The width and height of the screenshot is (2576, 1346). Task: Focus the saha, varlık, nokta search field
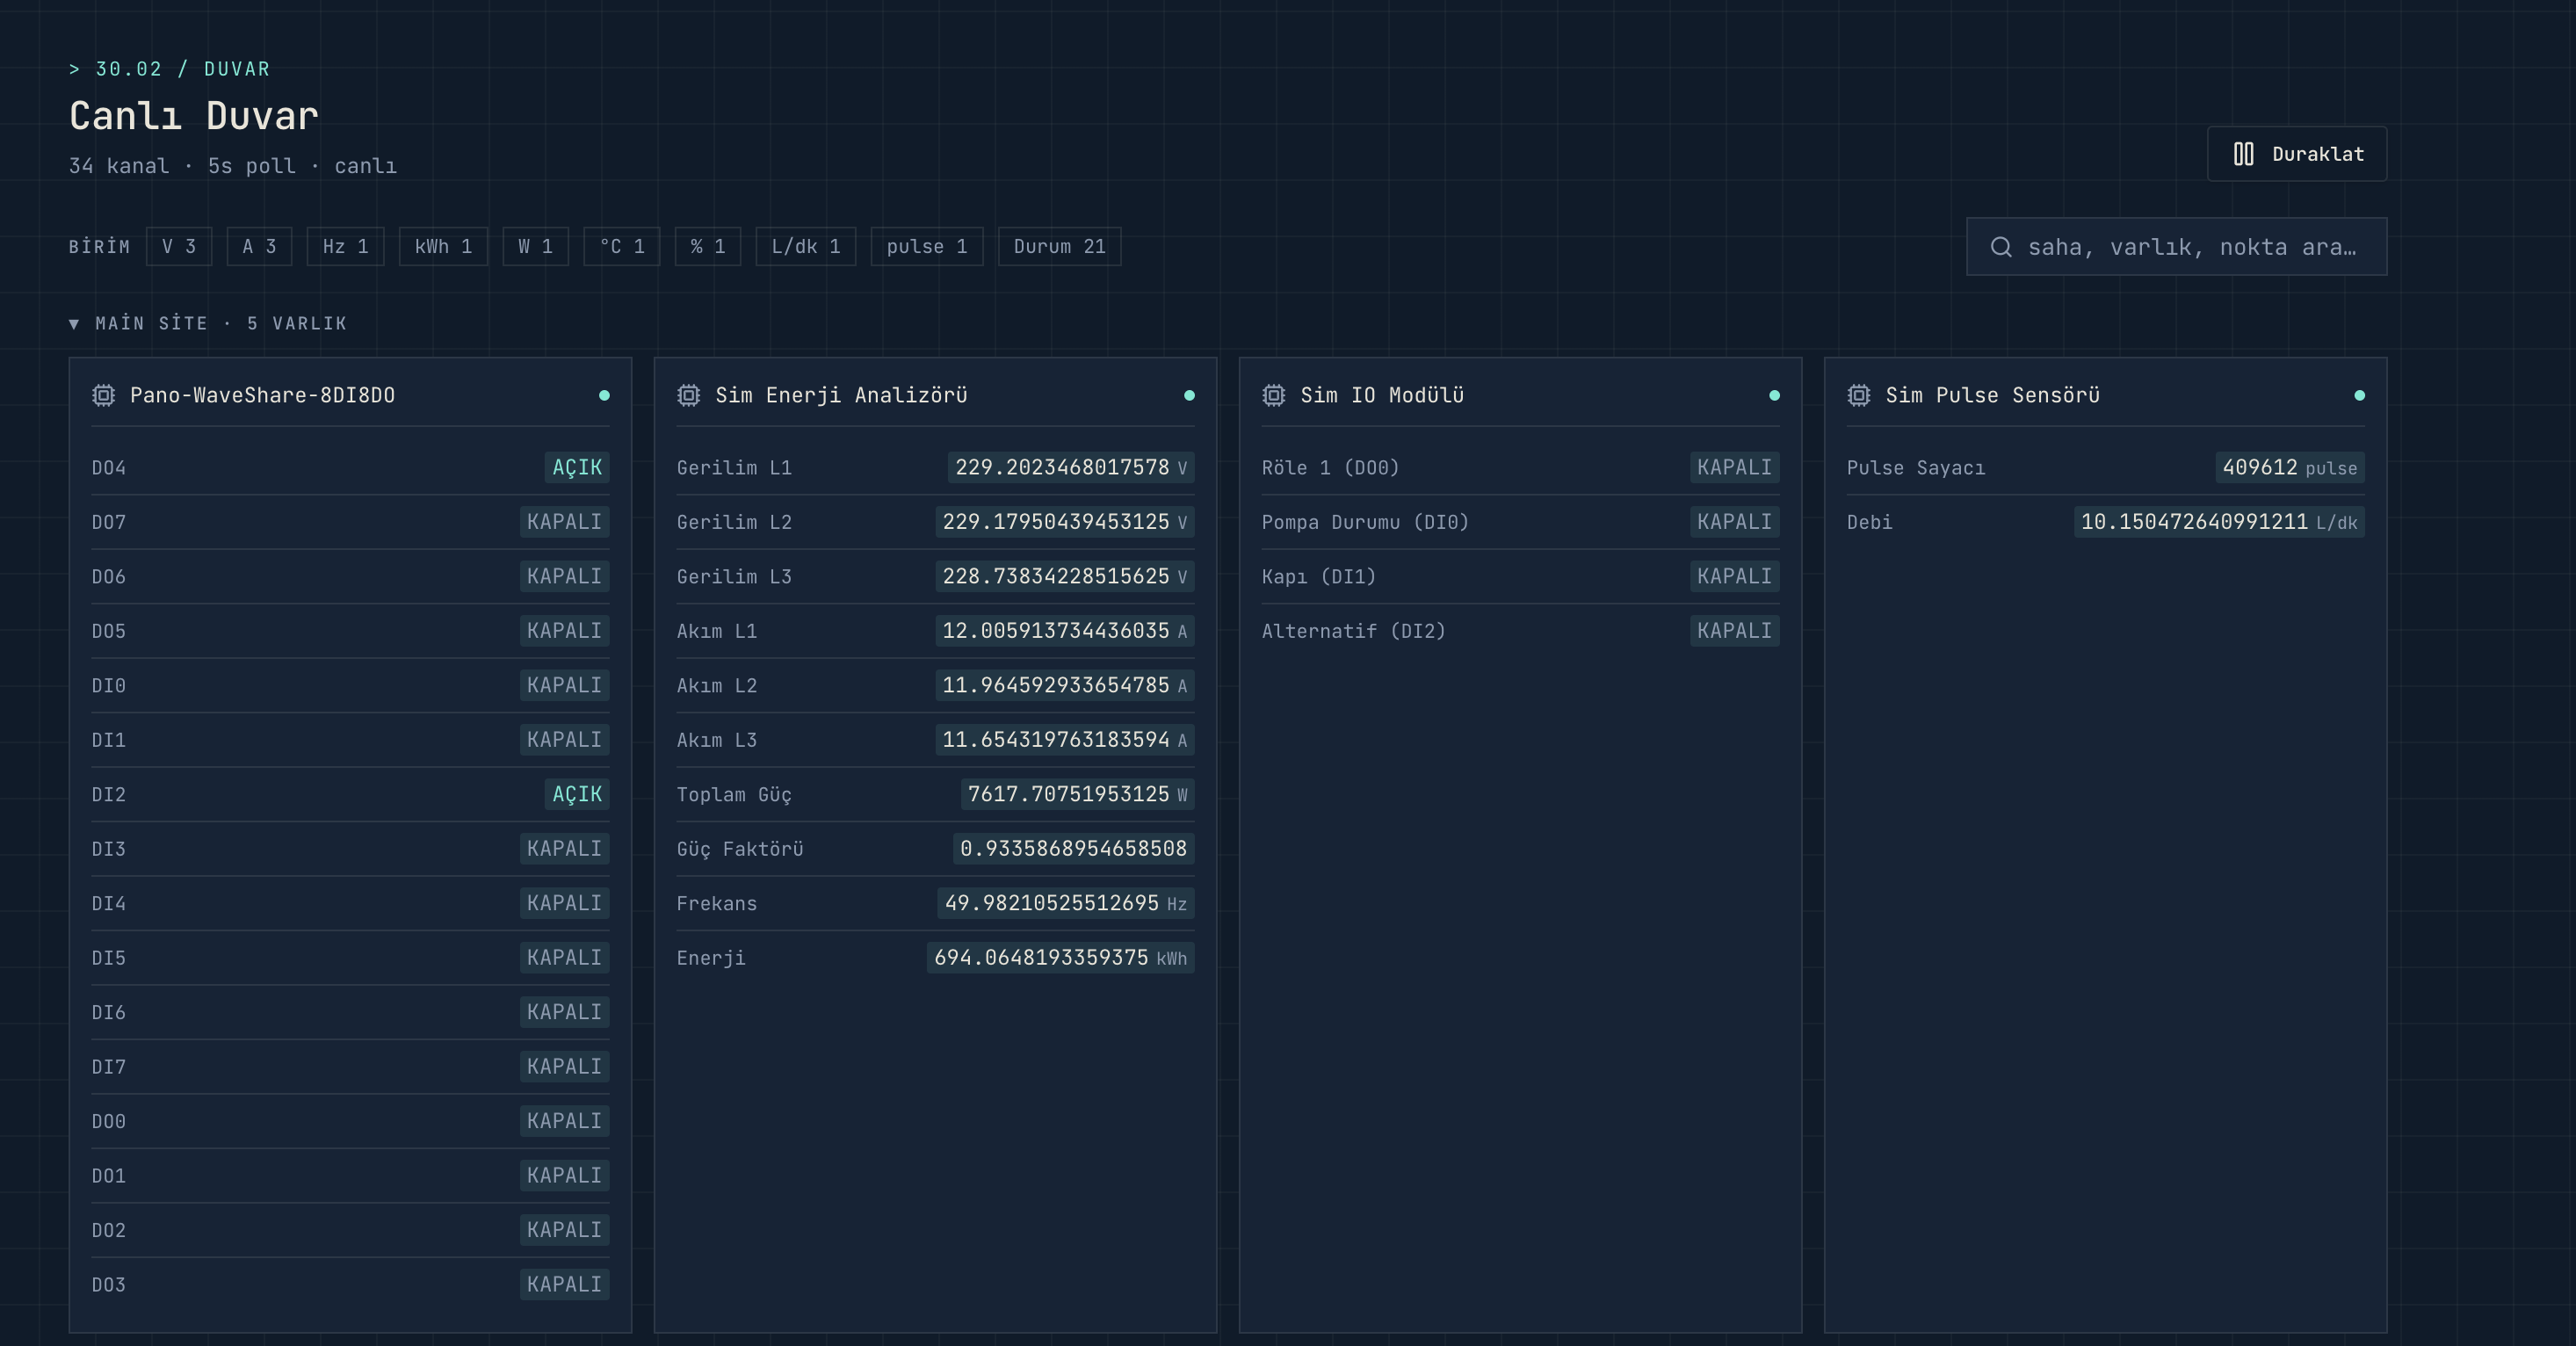pos(2176,247)
